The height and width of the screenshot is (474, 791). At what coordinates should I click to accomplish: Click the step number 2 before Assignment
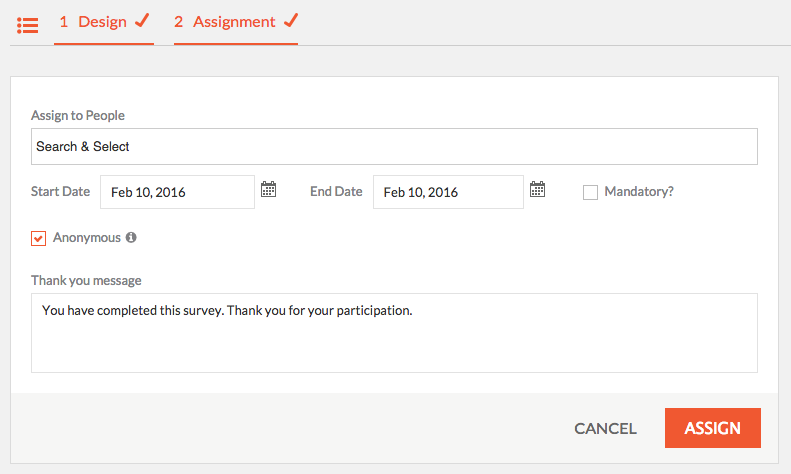click(x=179, y=22)
